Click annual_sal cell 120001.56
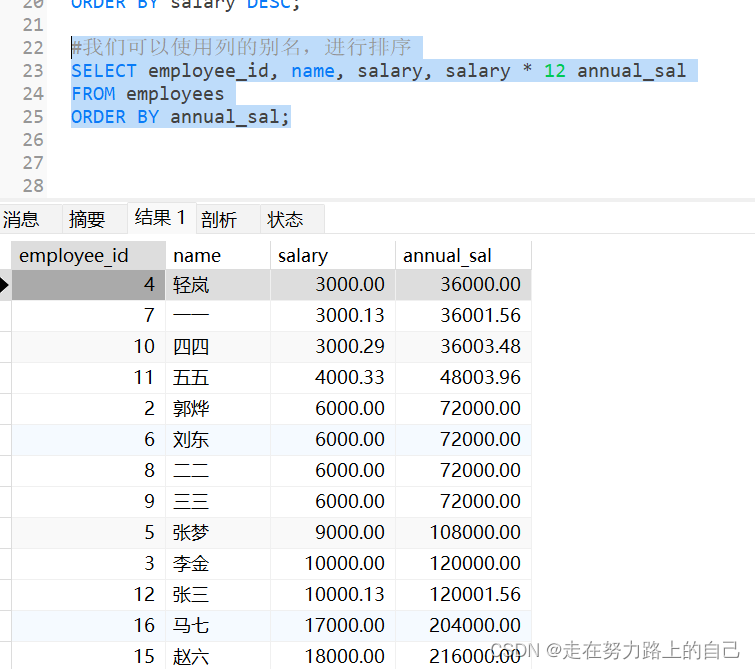755x669 pixels. 463,594
